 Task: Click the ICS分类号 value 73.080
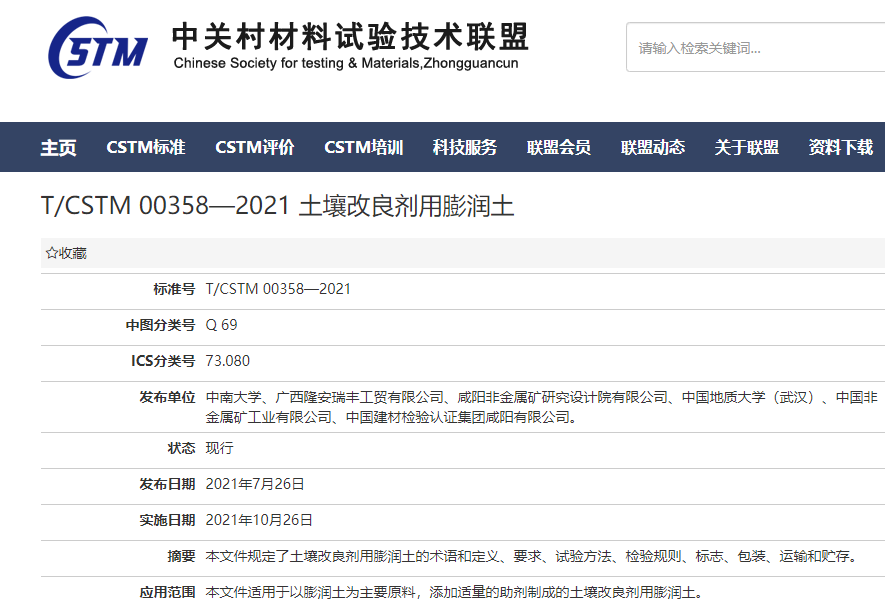pyautogui.click(x=228, y=361)
